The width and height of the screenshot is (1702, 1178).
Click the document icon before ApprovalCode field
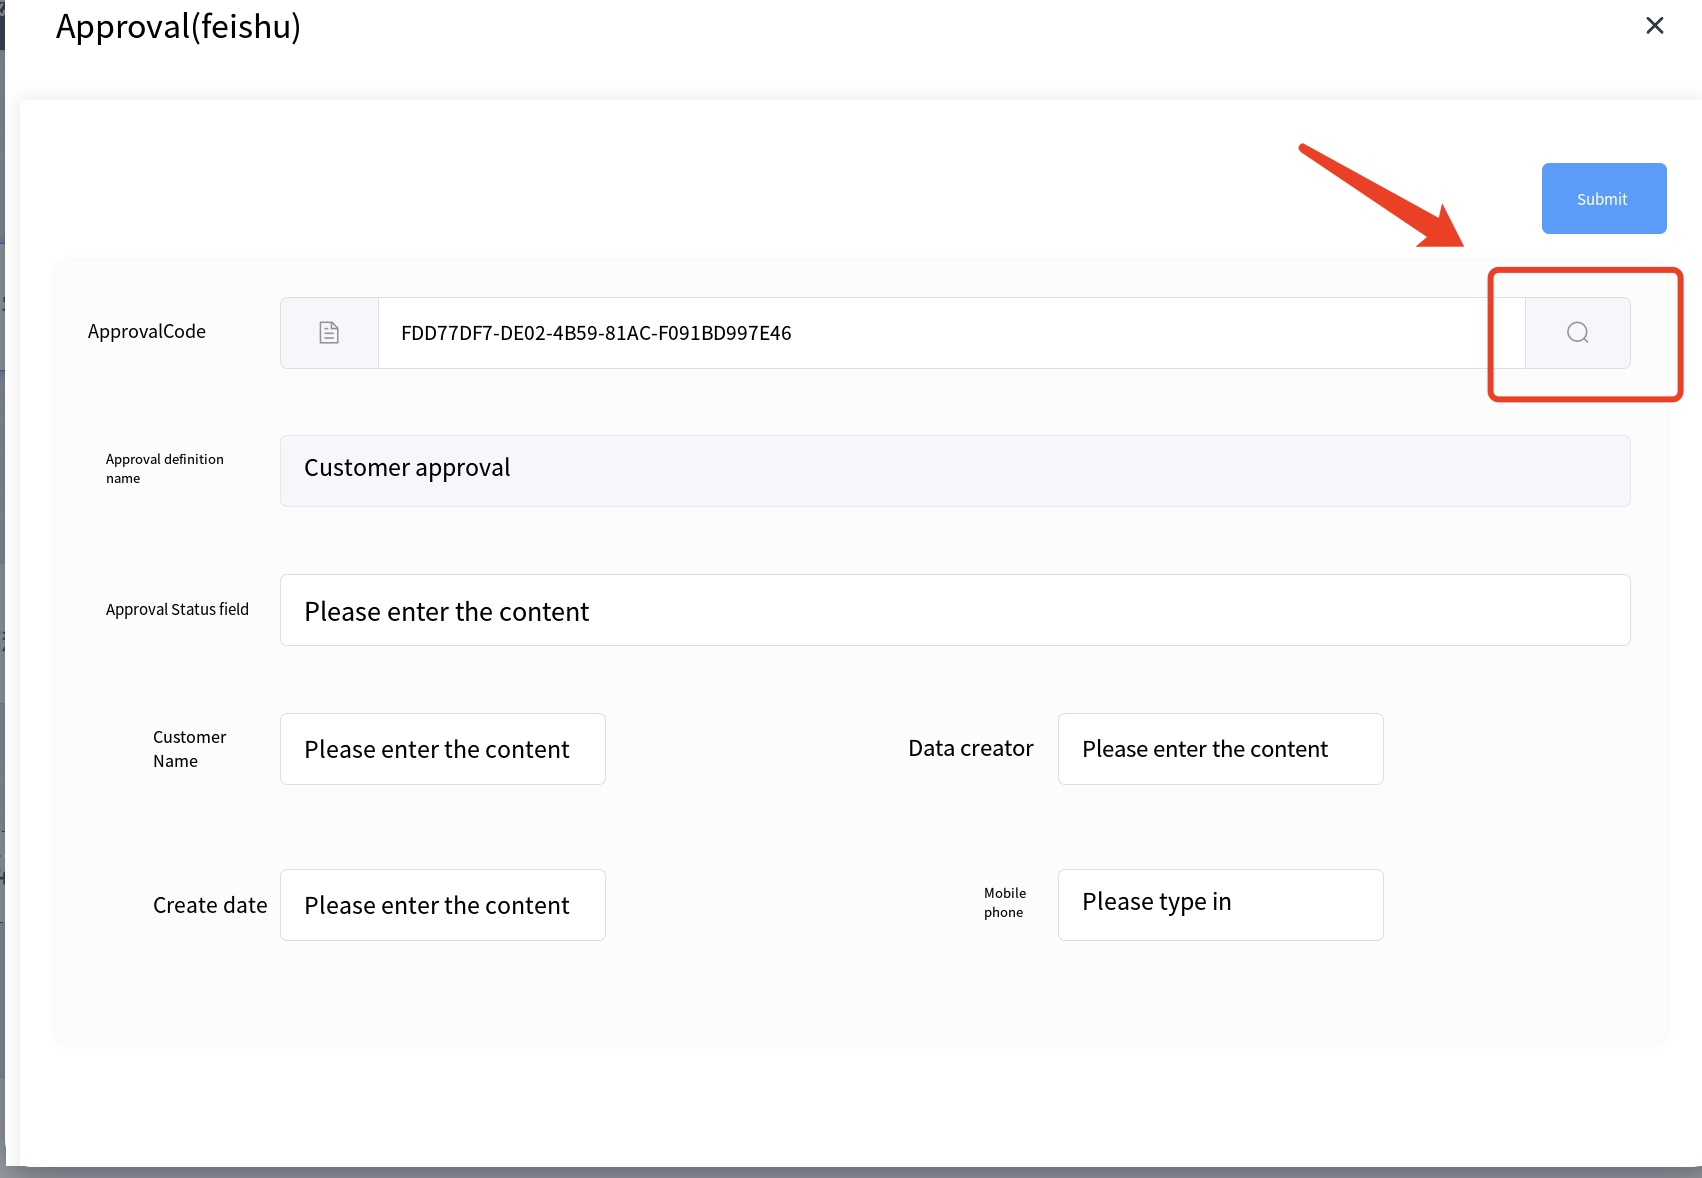point(329,333)
